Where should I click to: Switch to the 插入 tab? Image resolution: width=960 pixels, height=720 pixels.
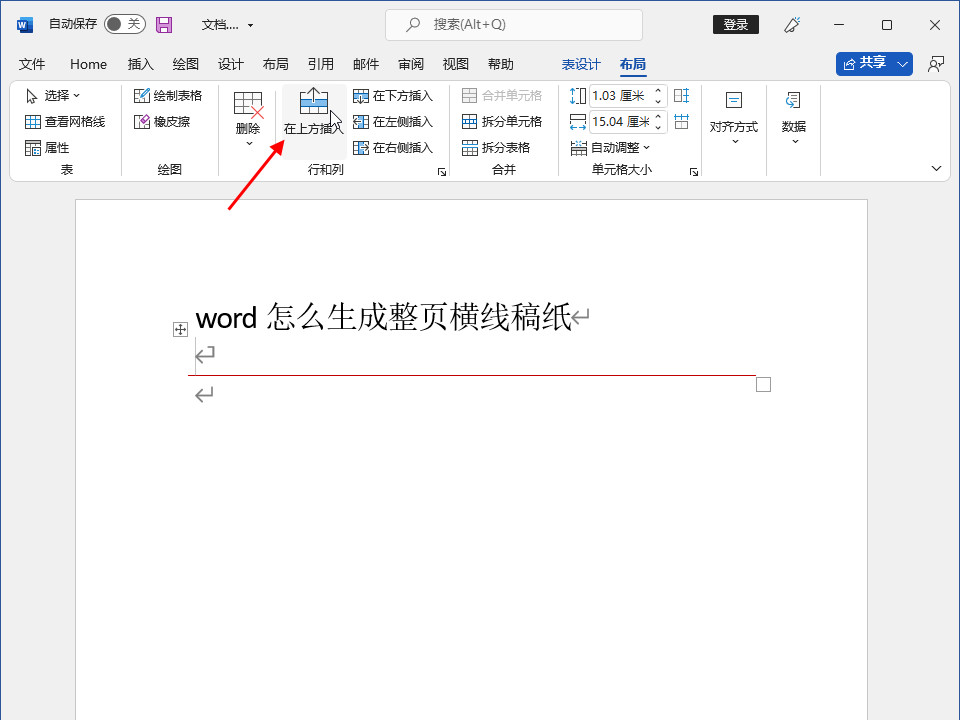pyautogui.click(x=140, y=64)
